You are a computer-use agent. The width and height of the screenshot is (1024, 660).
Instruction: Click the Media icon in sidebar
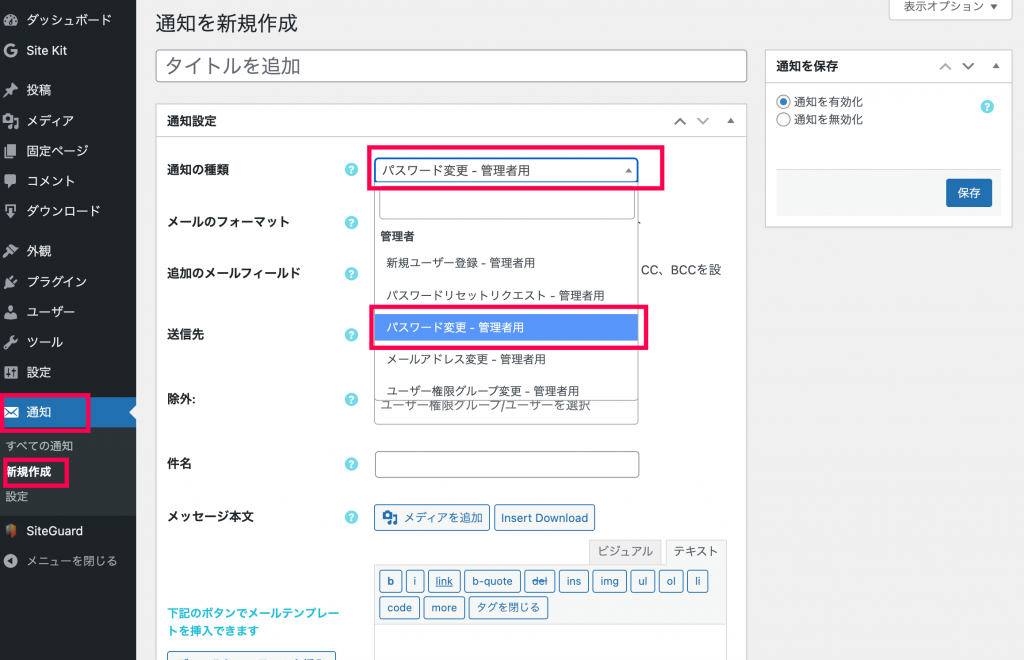point(10,121)
